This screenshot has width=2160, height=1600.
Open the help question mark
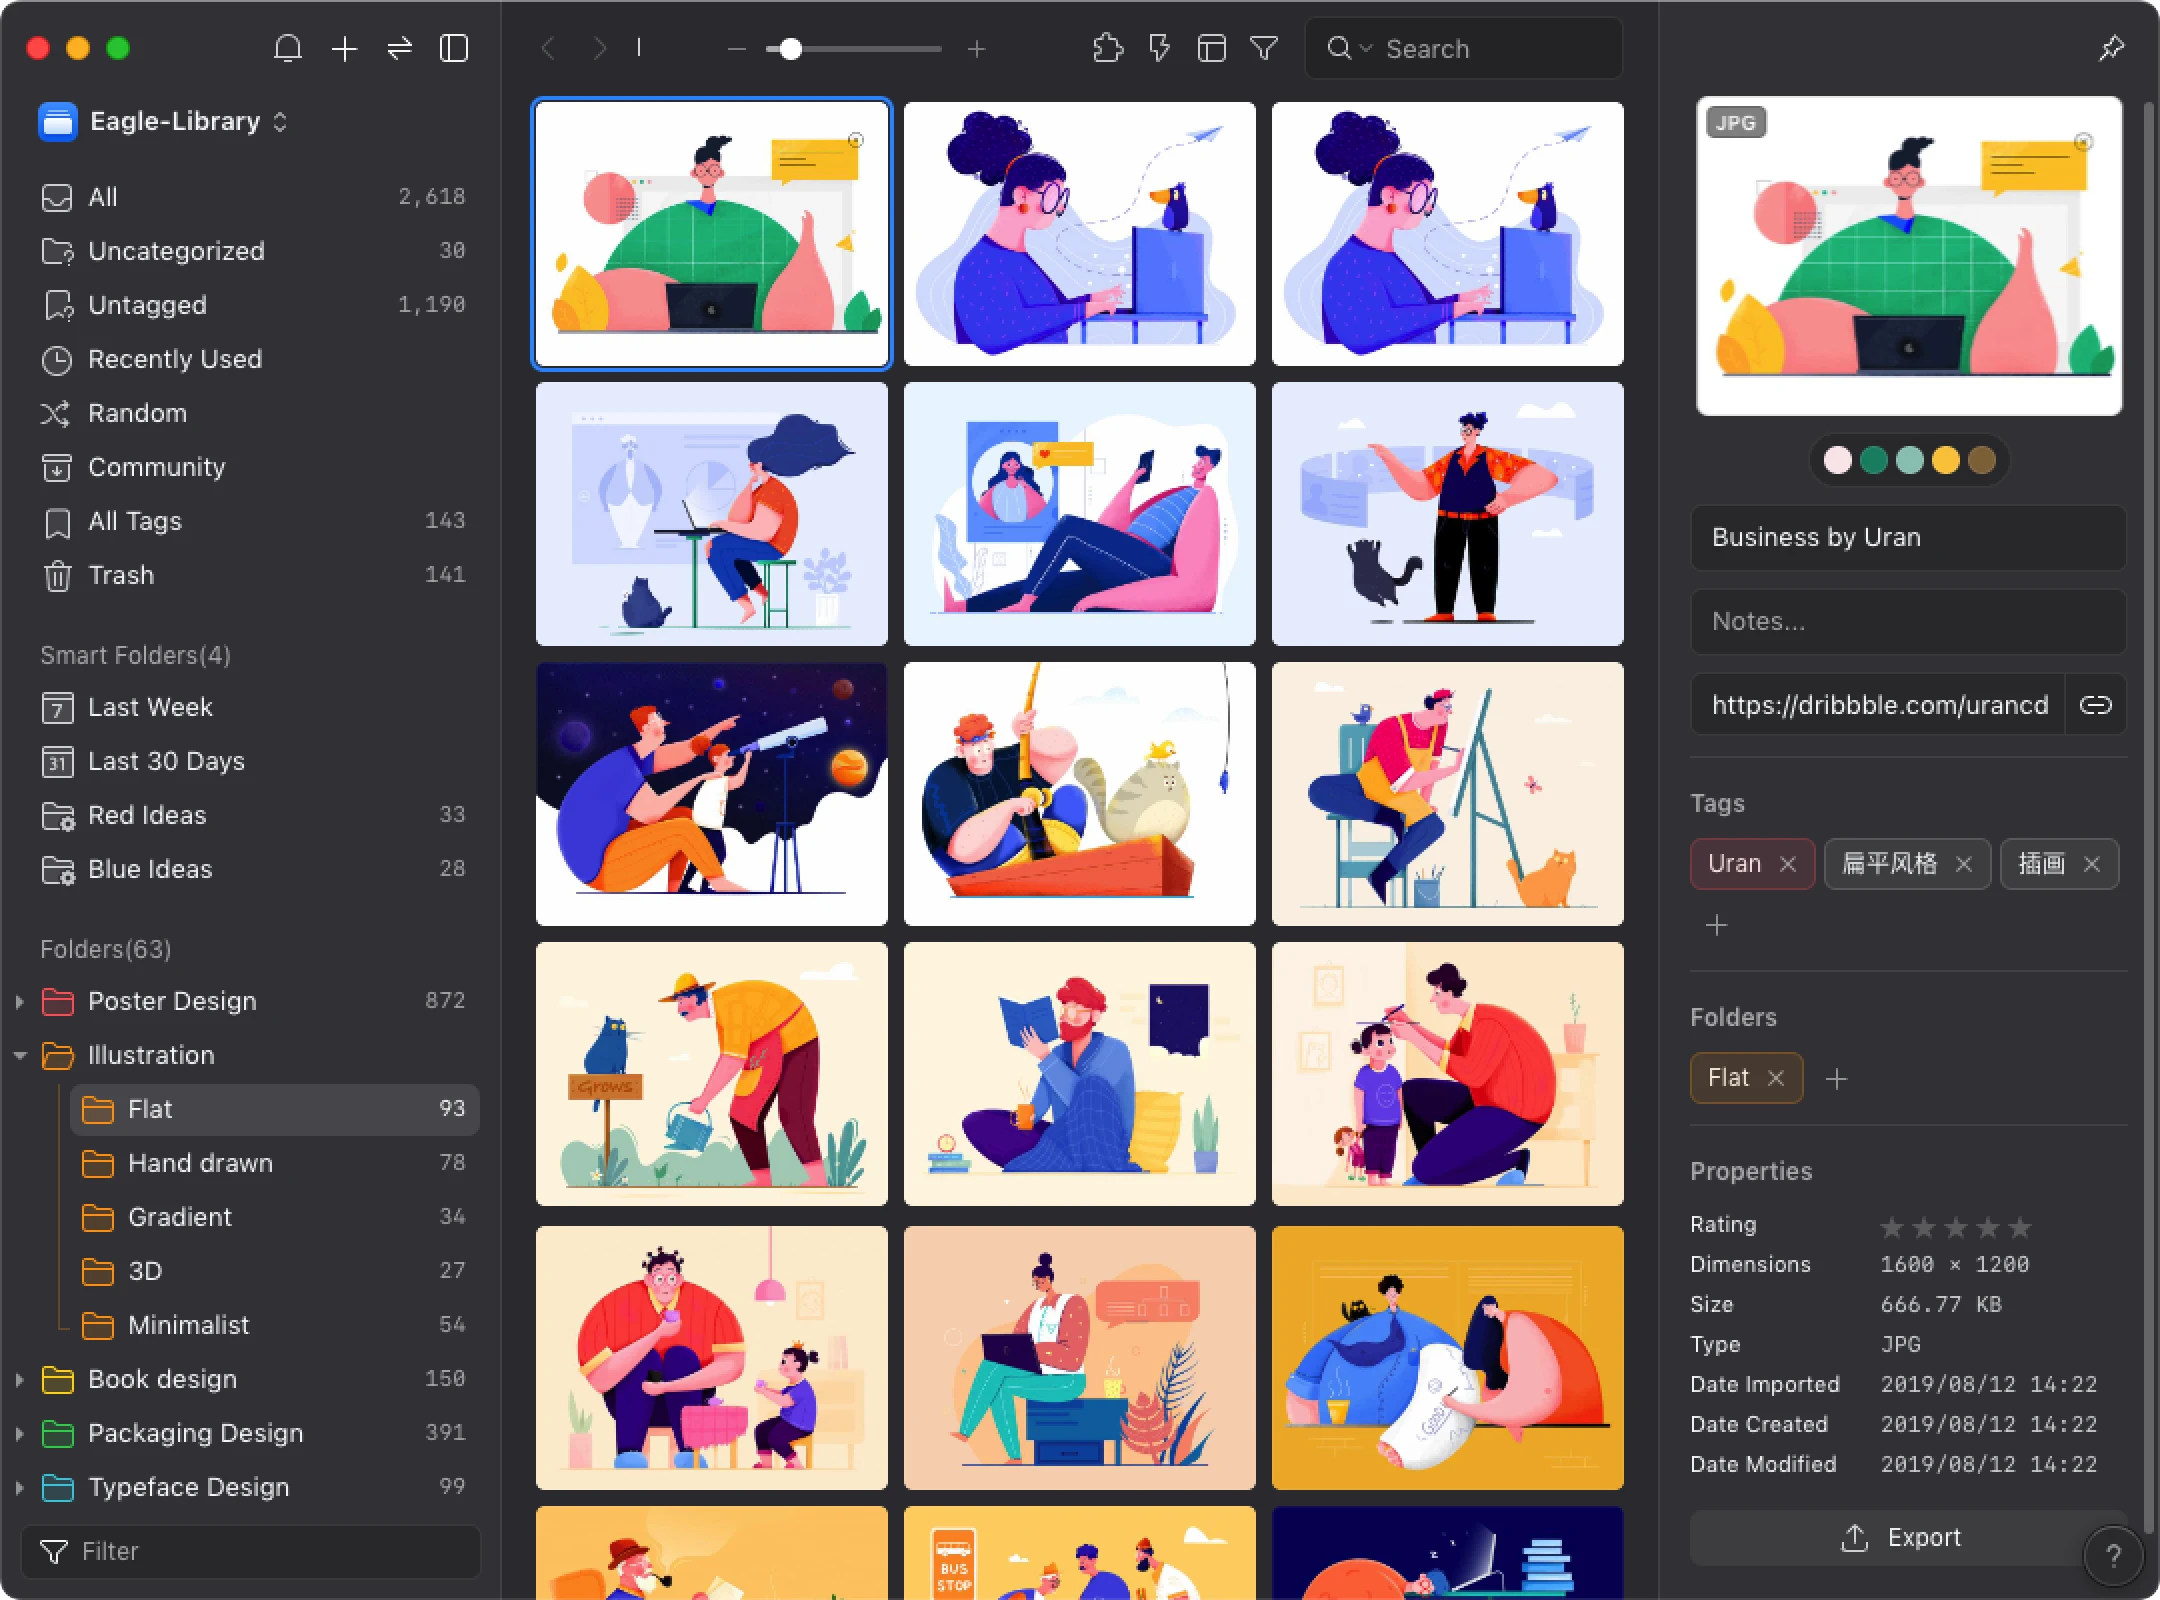[x=2113, y=1555]
